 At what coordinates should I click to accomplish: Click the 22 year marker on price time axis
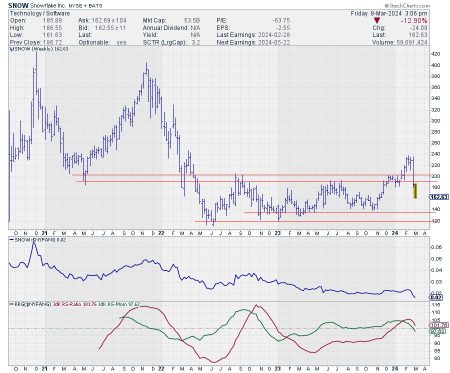[161, 233]
